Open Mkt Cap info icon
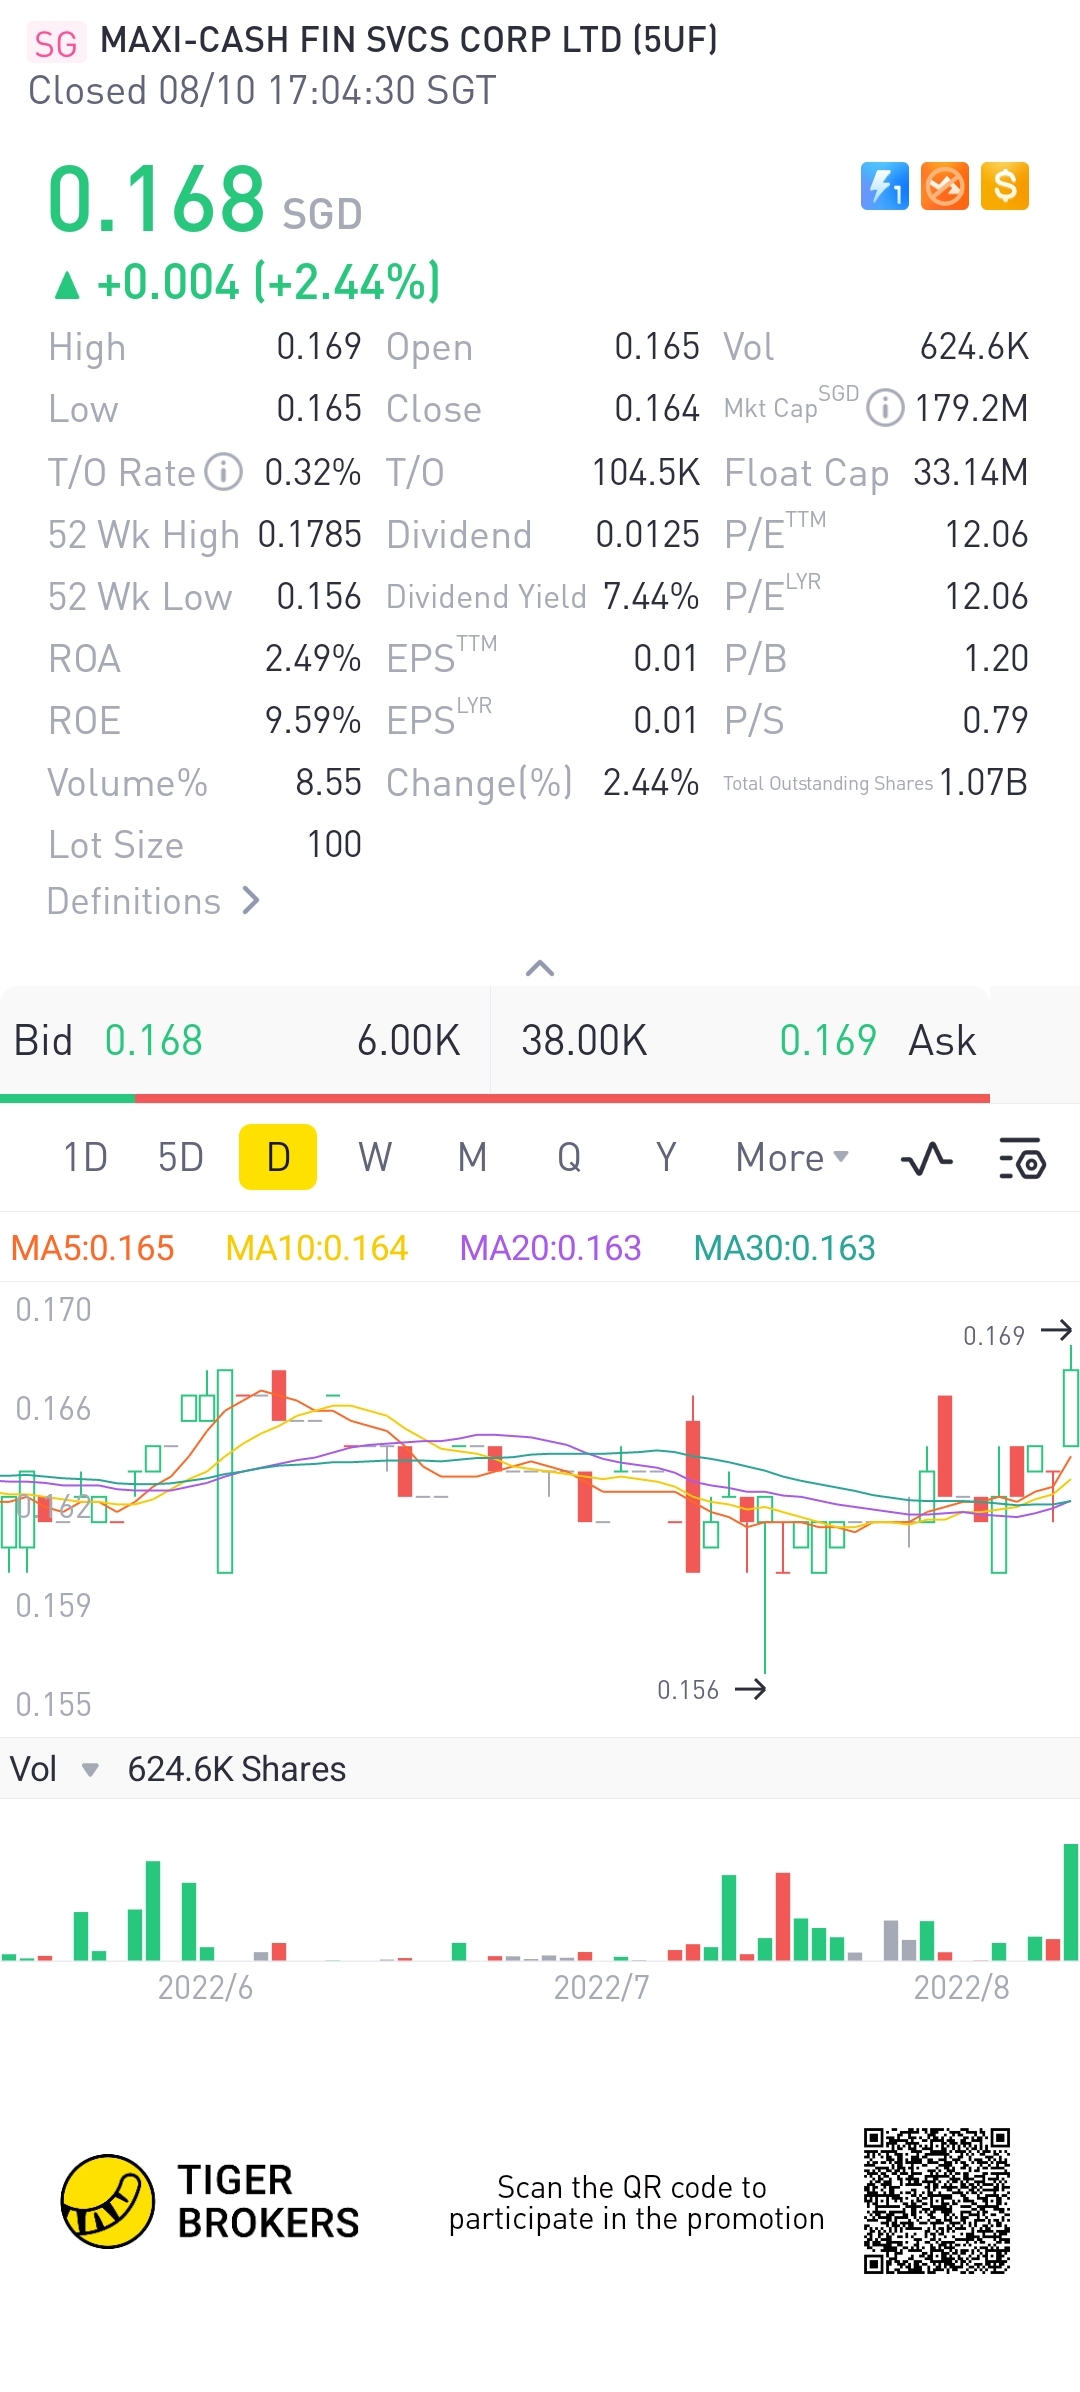 coord(885,408)
